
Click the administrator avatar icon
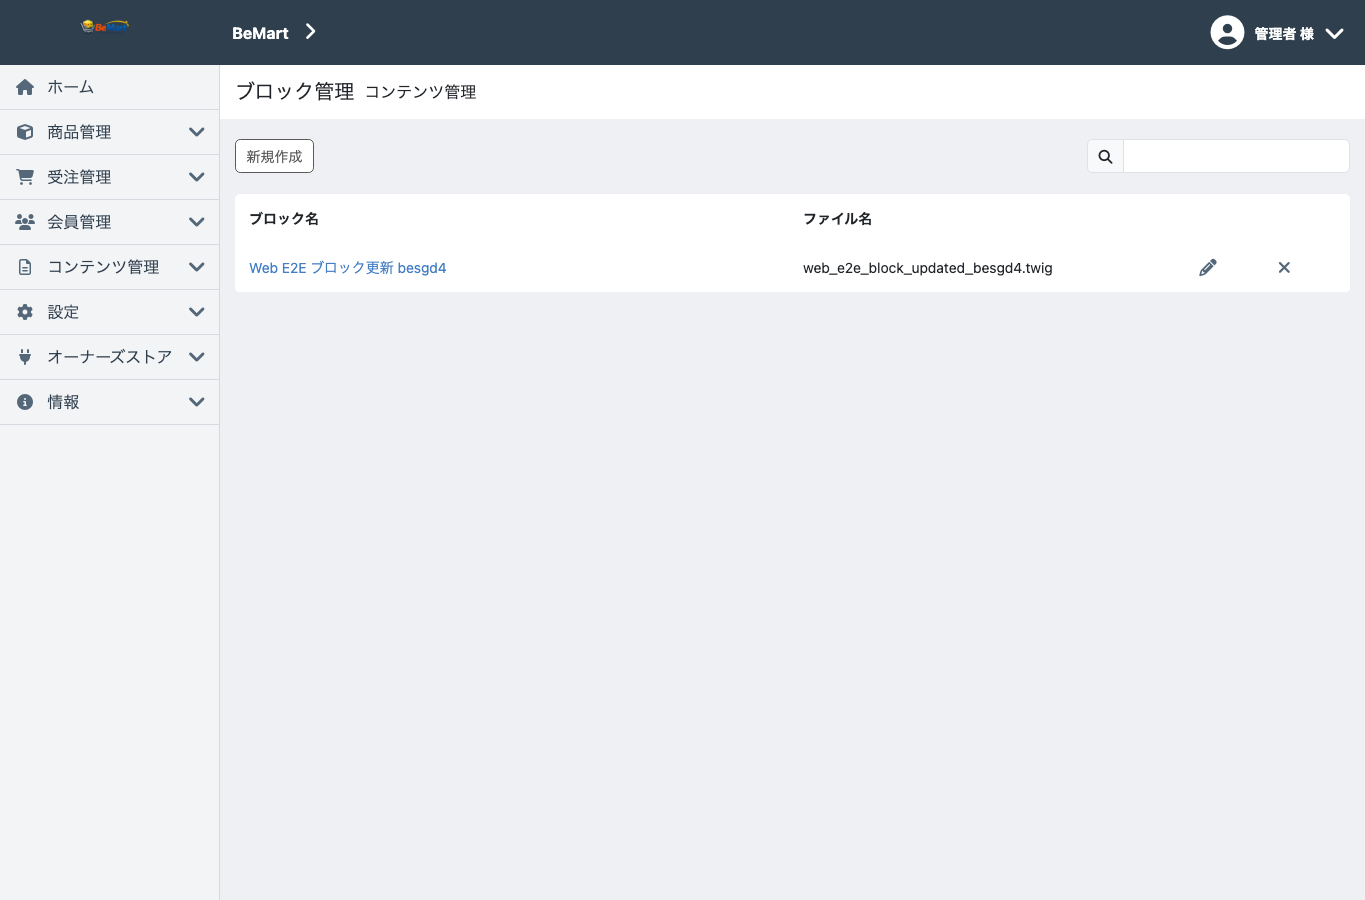[1227, 32]
